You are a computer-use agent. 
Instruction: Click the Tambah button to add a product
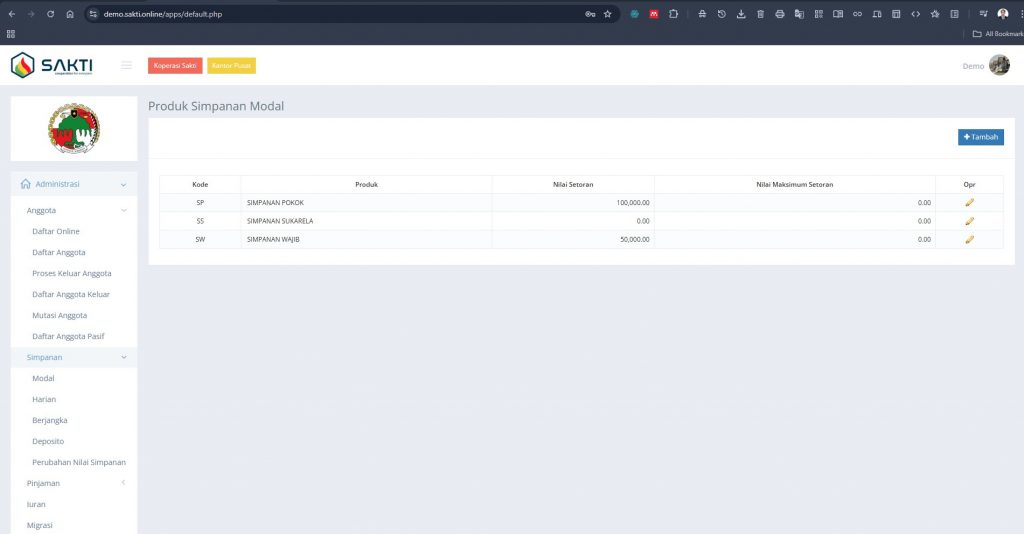tap(981, 137)
